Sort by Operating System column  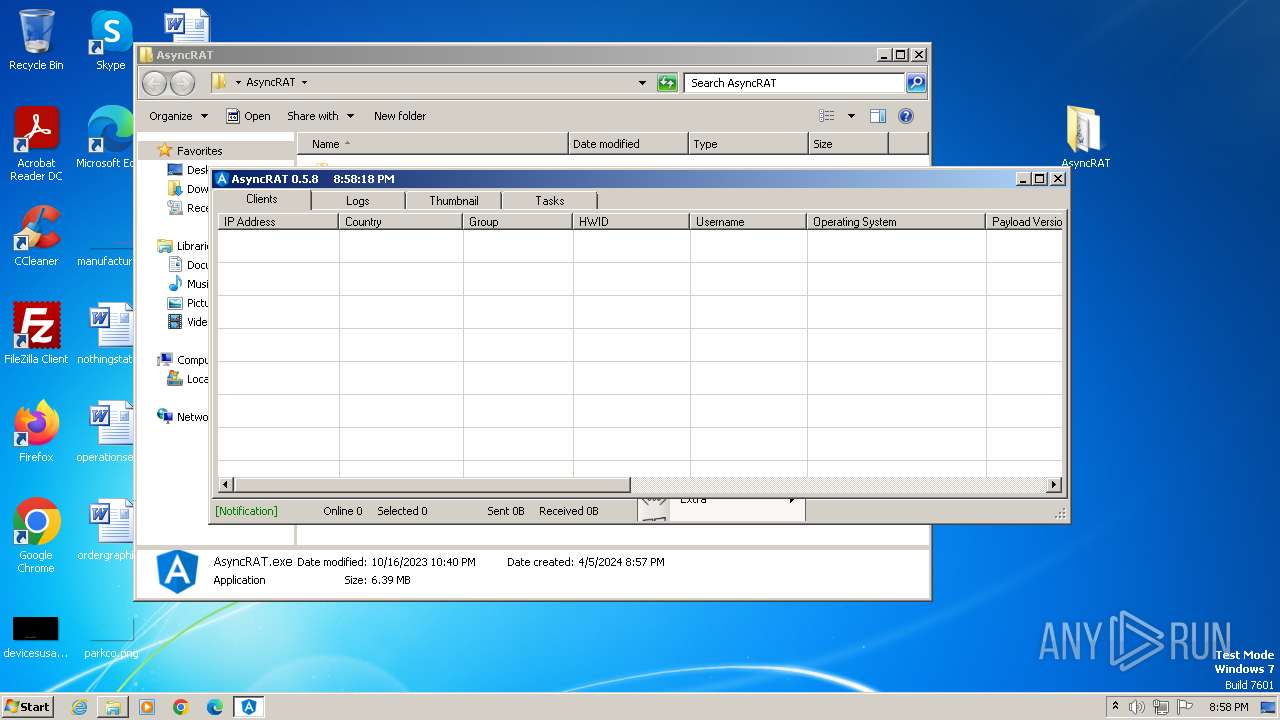click(x=896, y=222)
